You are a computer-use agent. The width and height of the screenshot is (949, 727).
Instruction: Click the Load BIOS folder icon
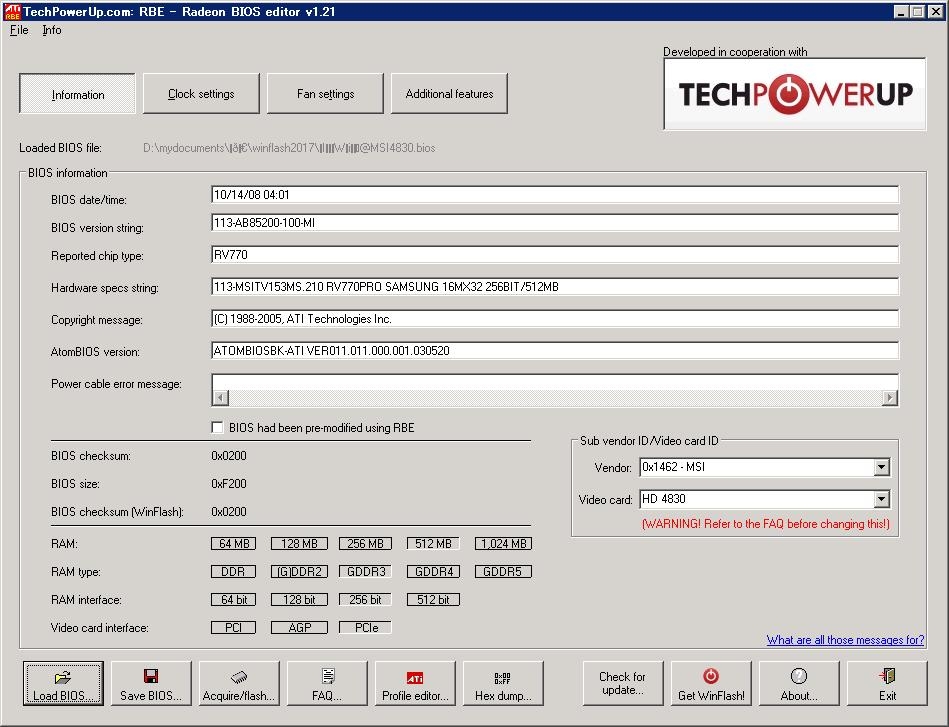62,677
